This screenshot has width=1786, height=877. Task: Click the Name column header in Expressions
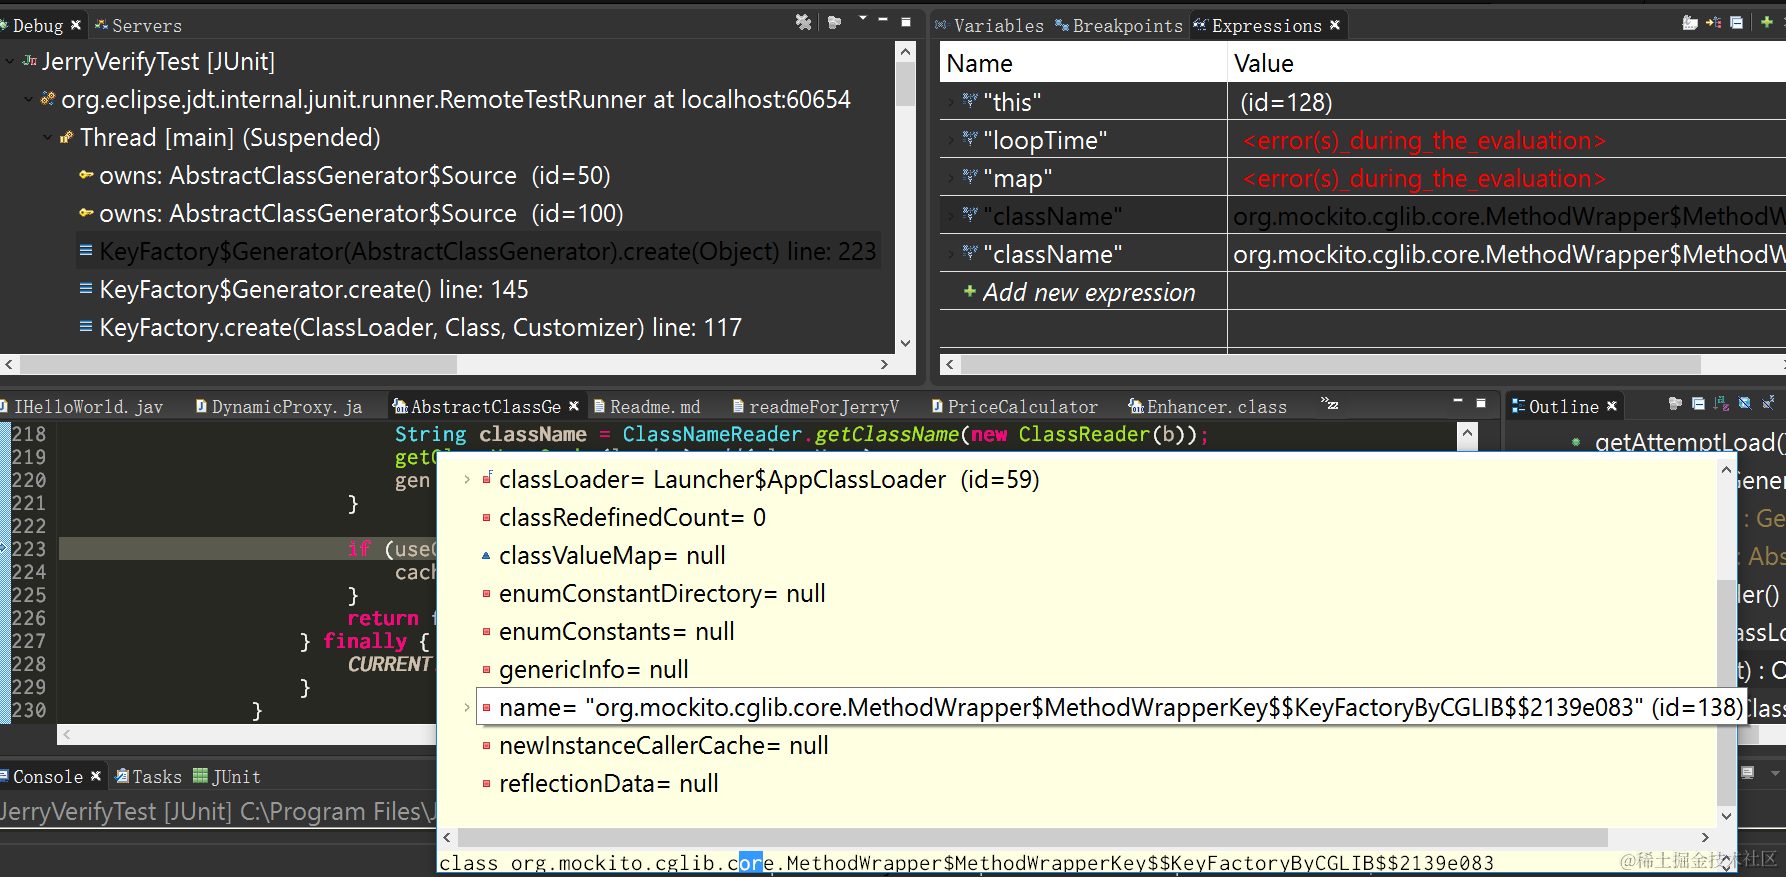[x=1084, y=63]
